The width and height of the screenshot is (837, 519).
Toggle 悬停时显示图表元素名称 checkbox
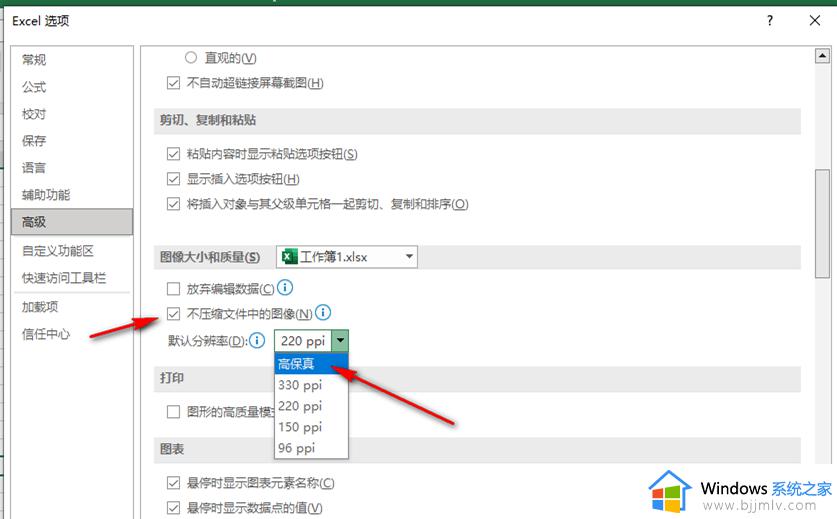click(x=173, y=483)
